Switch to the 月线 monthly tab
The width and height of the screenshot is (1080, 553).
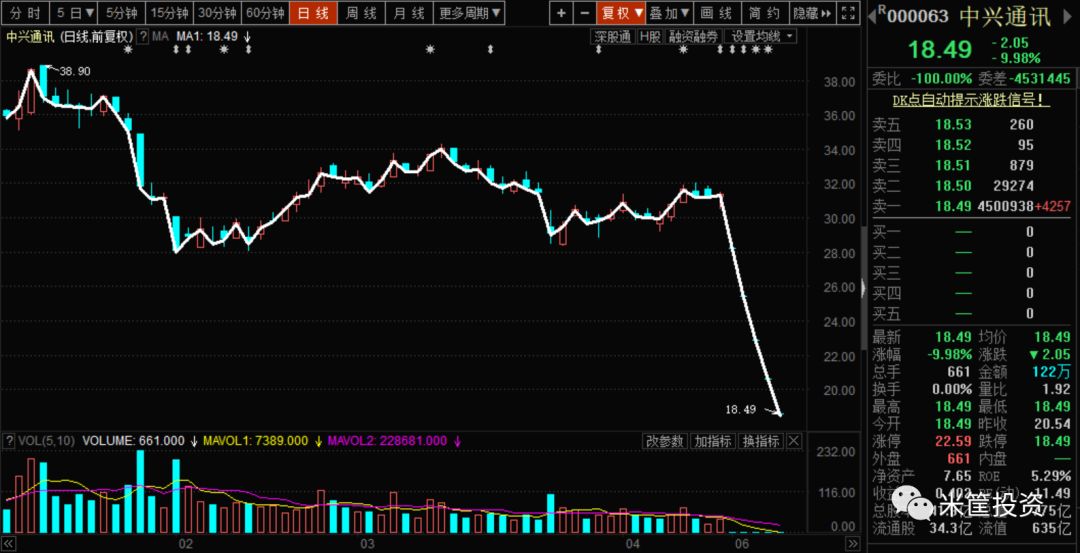click(408, 12)
